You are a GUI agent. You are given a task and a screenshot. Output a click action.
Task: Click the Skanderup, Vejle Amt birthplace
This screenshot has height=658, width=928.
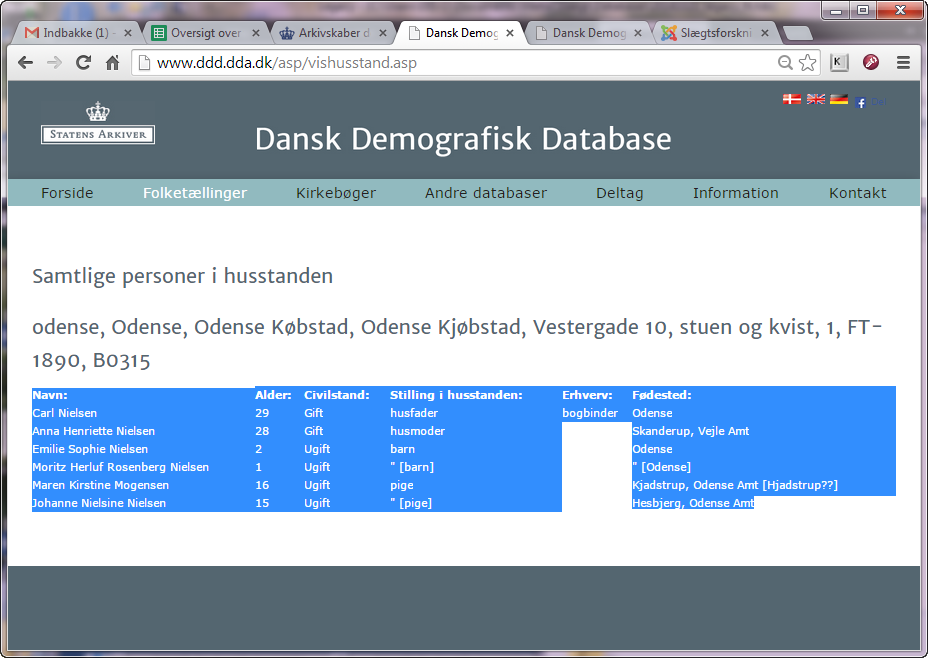point(691,431)
